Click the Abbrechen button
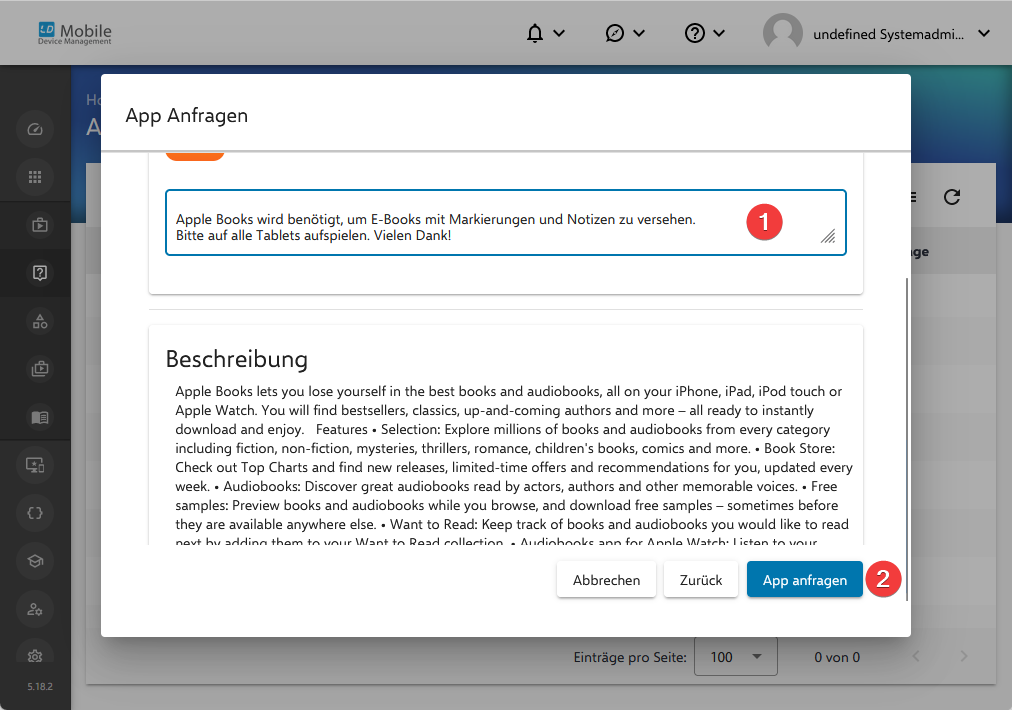1012x710 pixels. [607, 580]
